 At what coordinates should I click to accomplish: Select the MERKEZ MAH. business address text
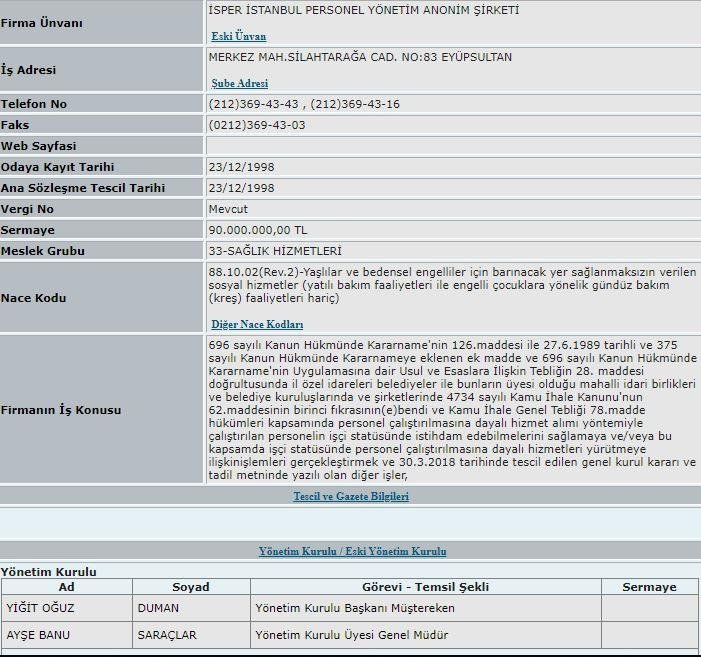359,57
